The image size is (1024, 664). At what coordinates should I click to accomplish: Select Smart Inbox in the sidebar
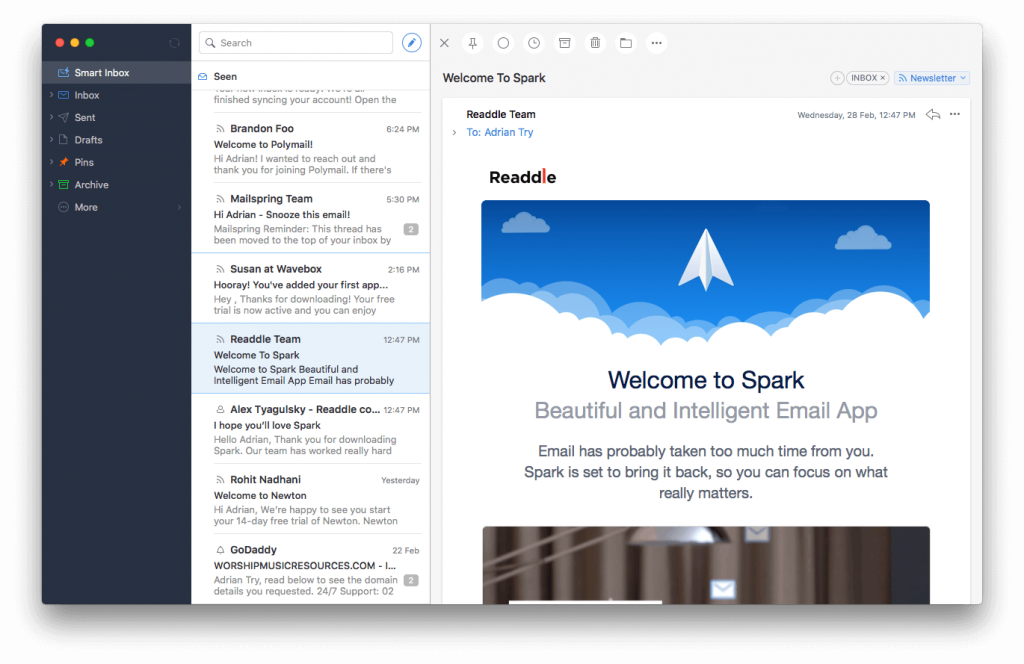coord(101,73)
